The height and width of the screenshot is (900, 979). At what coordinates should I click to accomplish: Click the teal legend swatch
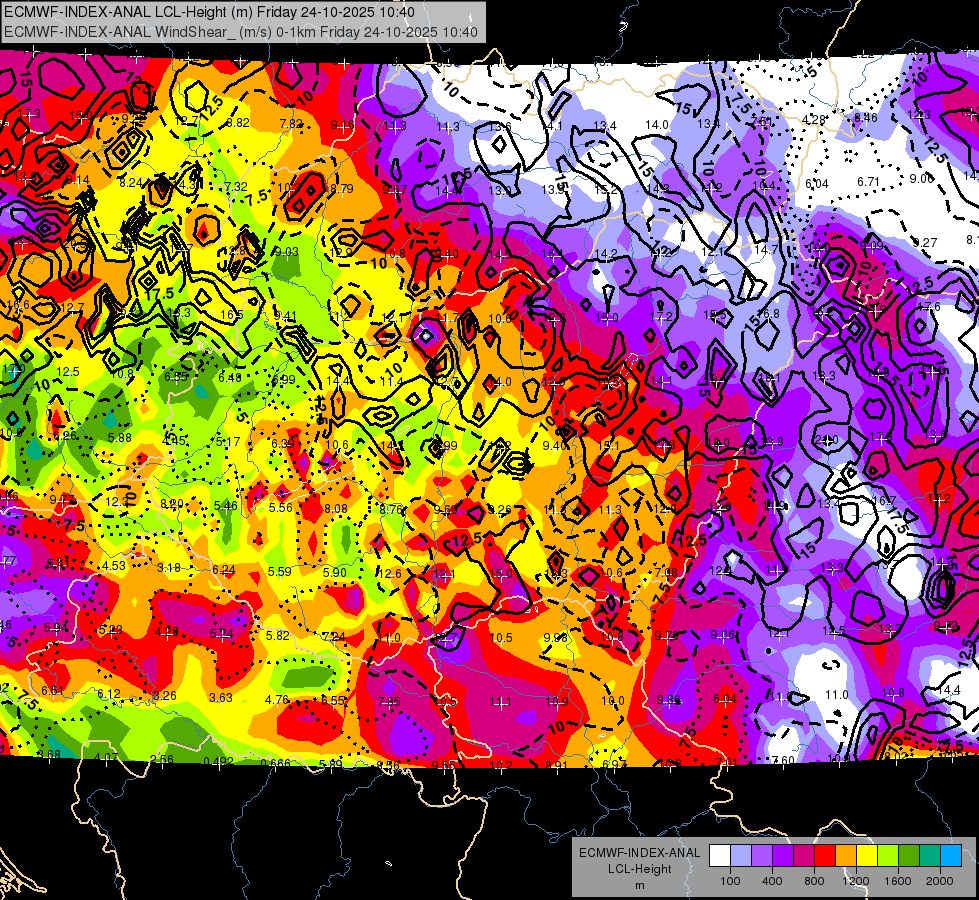(x=929, y=856)
